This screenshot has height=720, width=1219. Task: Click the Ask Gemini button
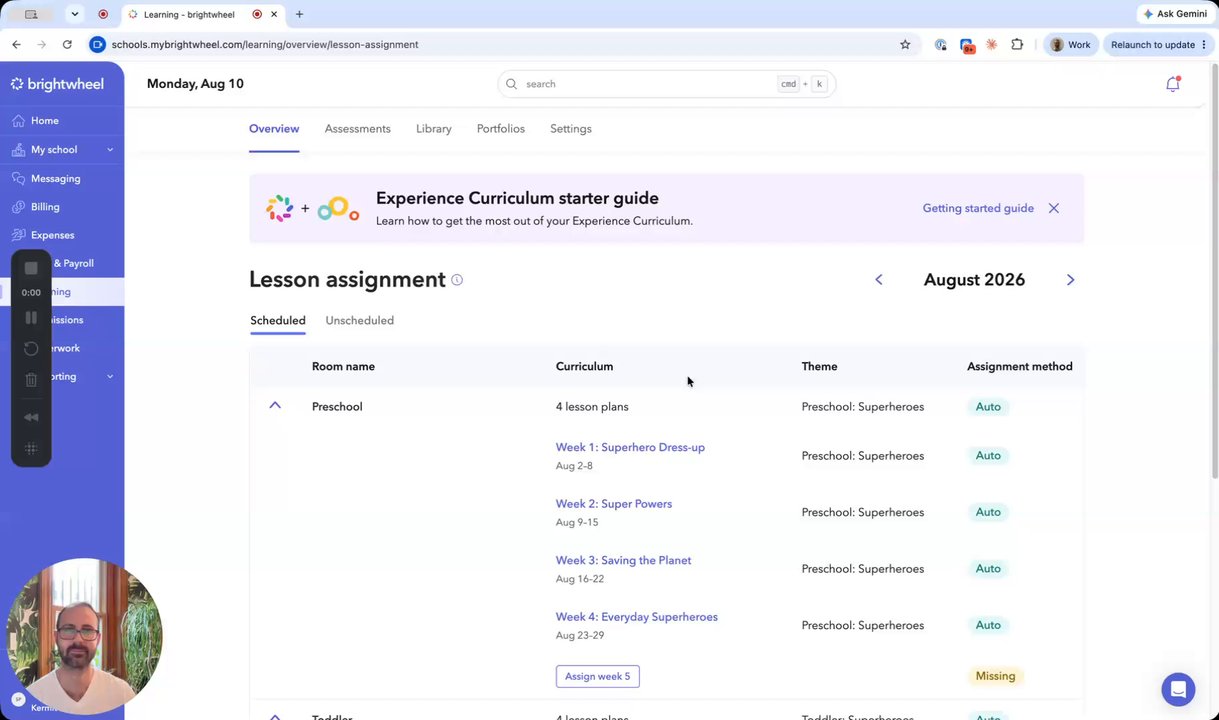coord(1175,14)
